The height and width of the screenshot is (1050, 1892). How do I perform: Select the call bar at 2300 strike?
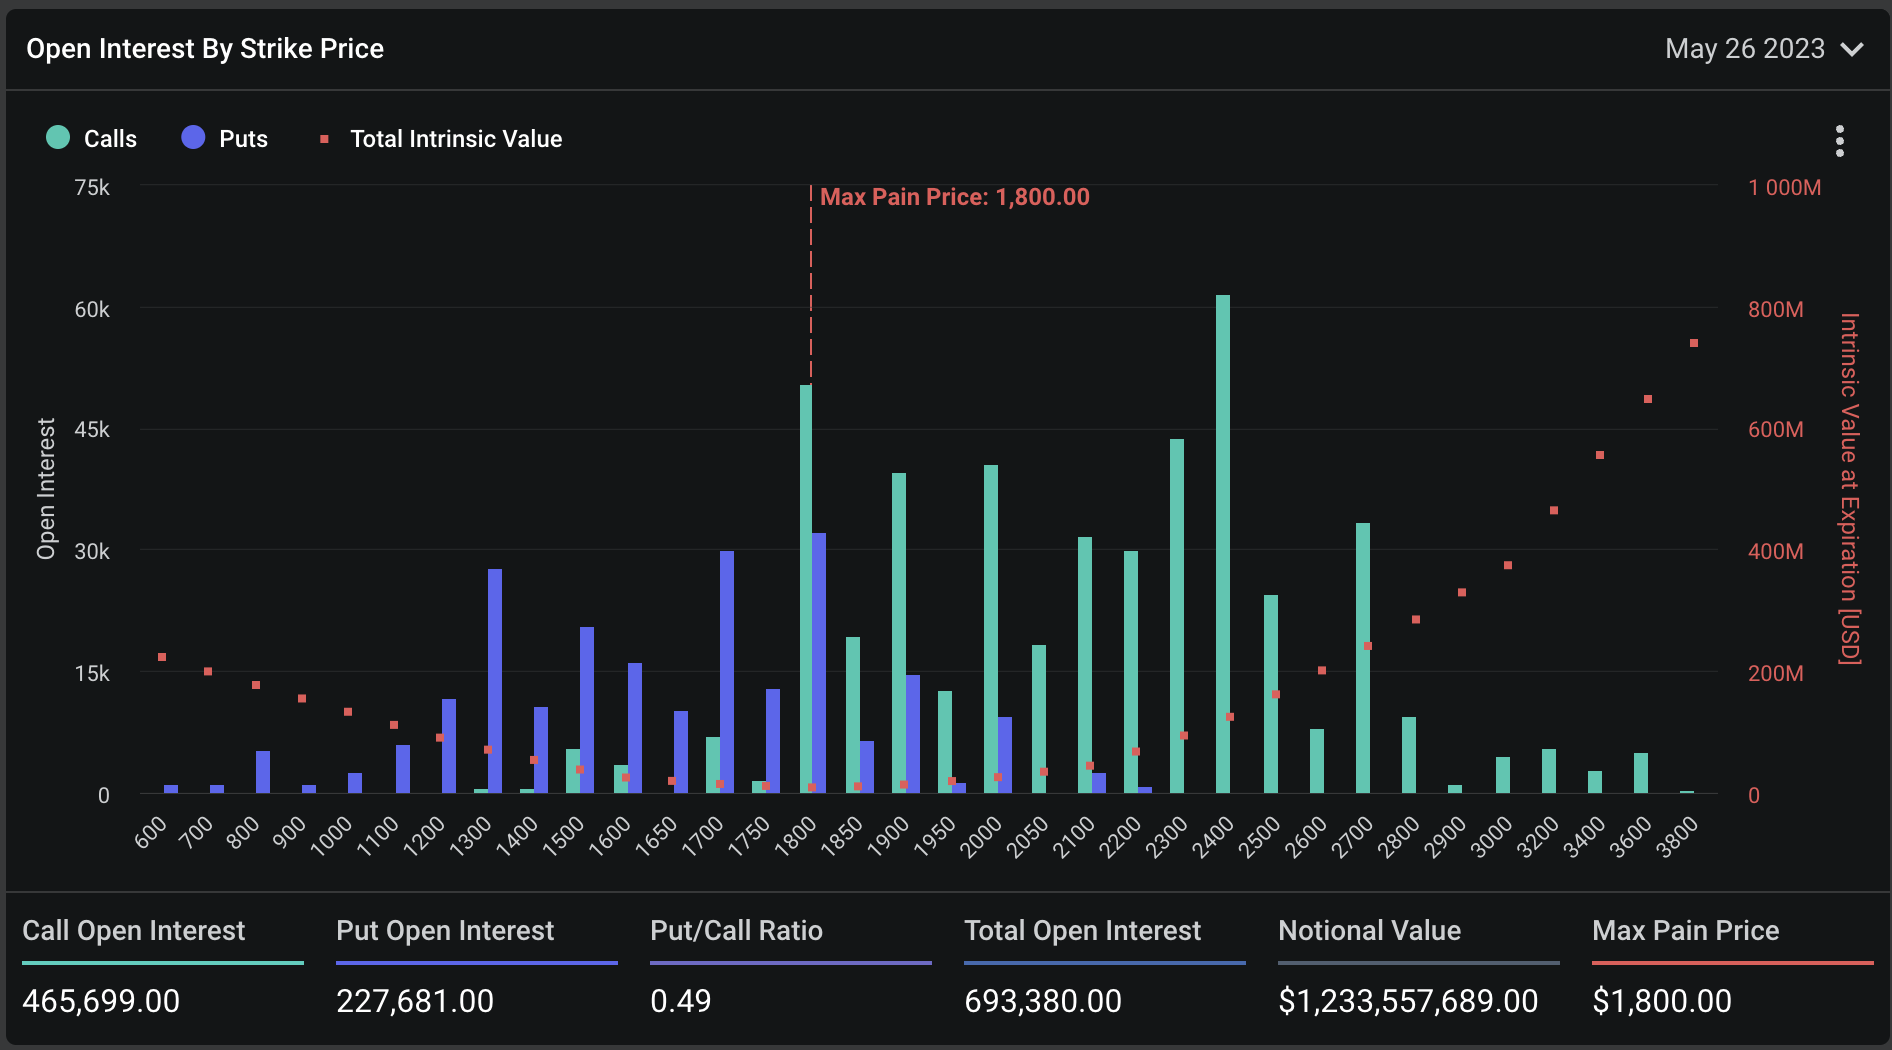click(1177, 616)
